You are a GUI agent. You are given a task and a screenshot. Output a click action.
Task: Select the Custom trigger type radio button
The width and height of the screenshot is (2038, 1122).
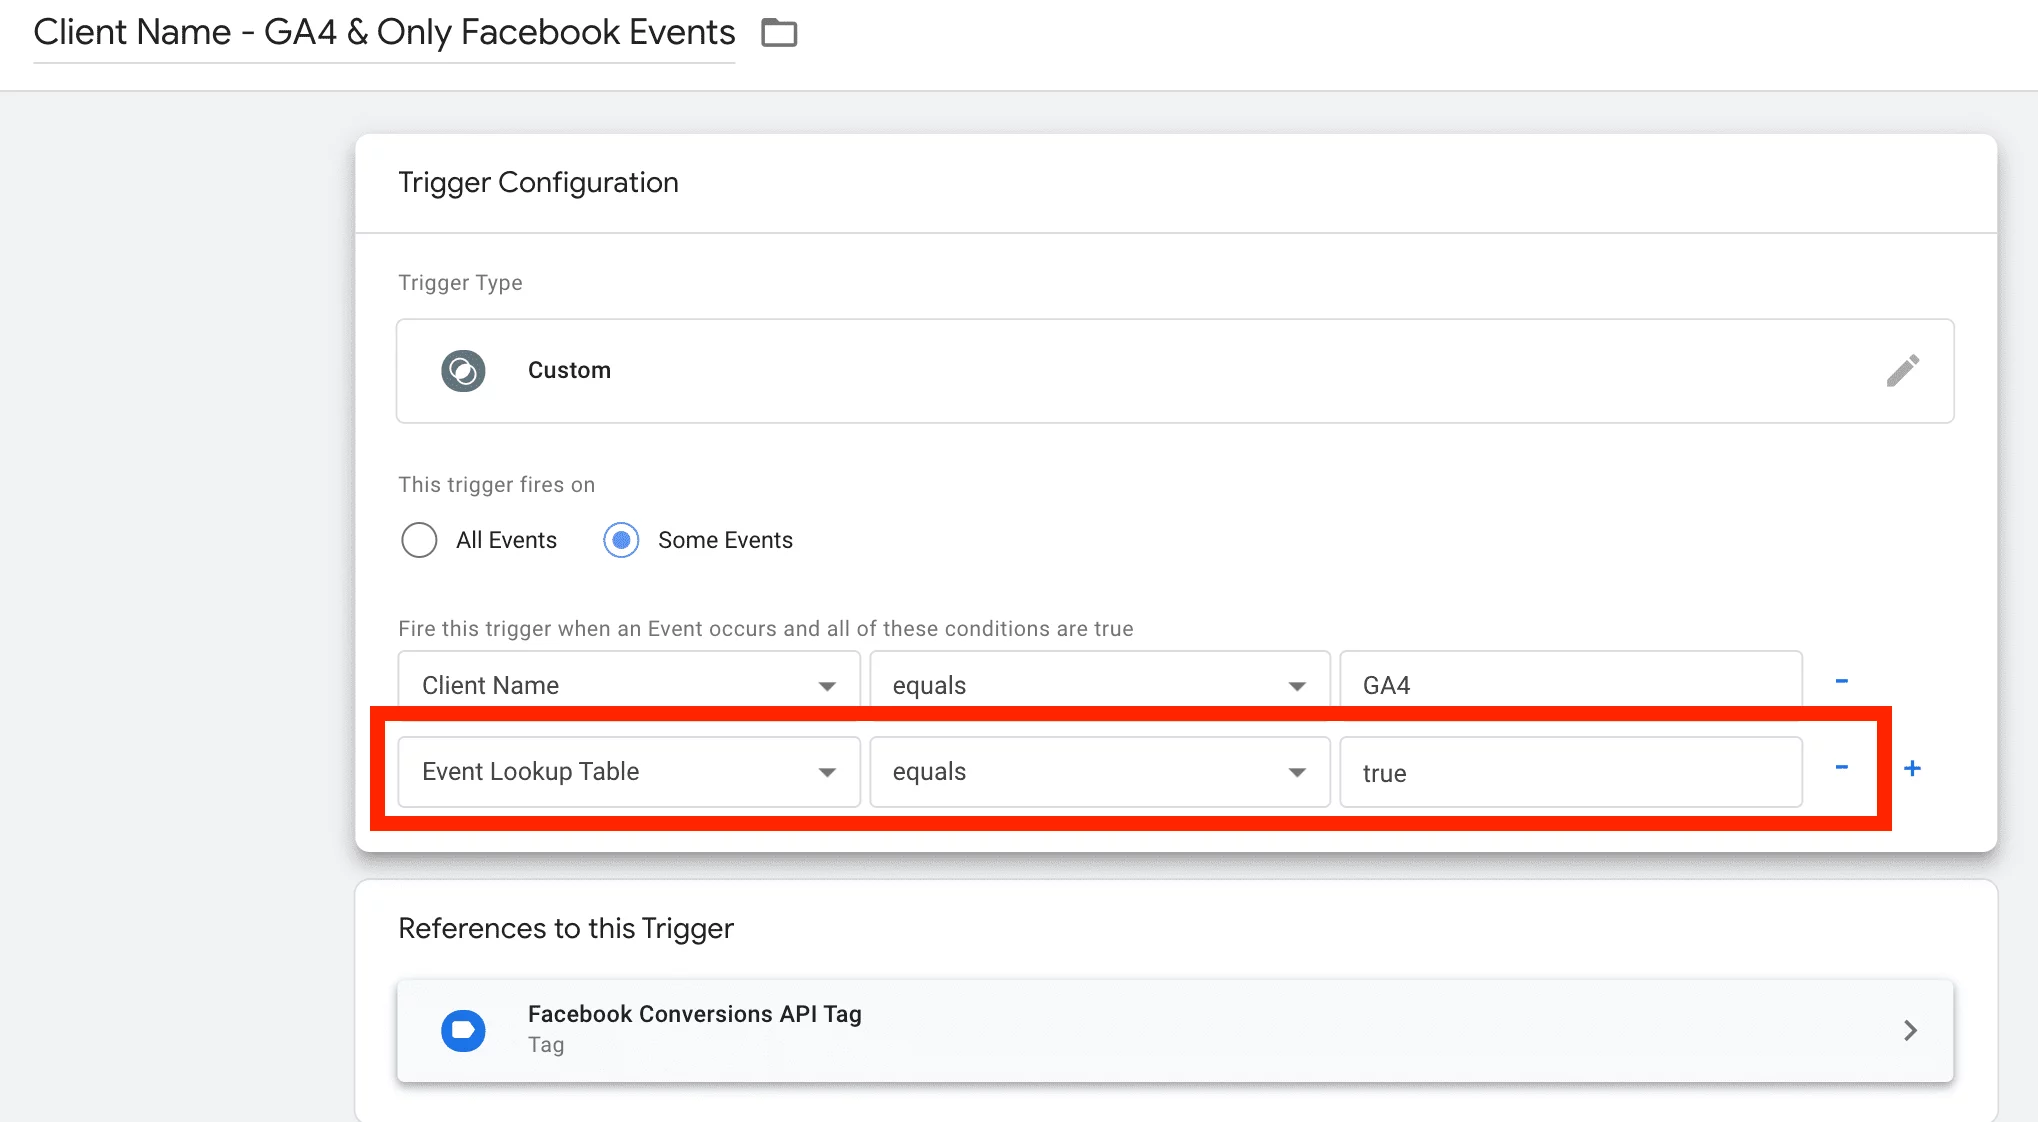[x=463, y=370]
